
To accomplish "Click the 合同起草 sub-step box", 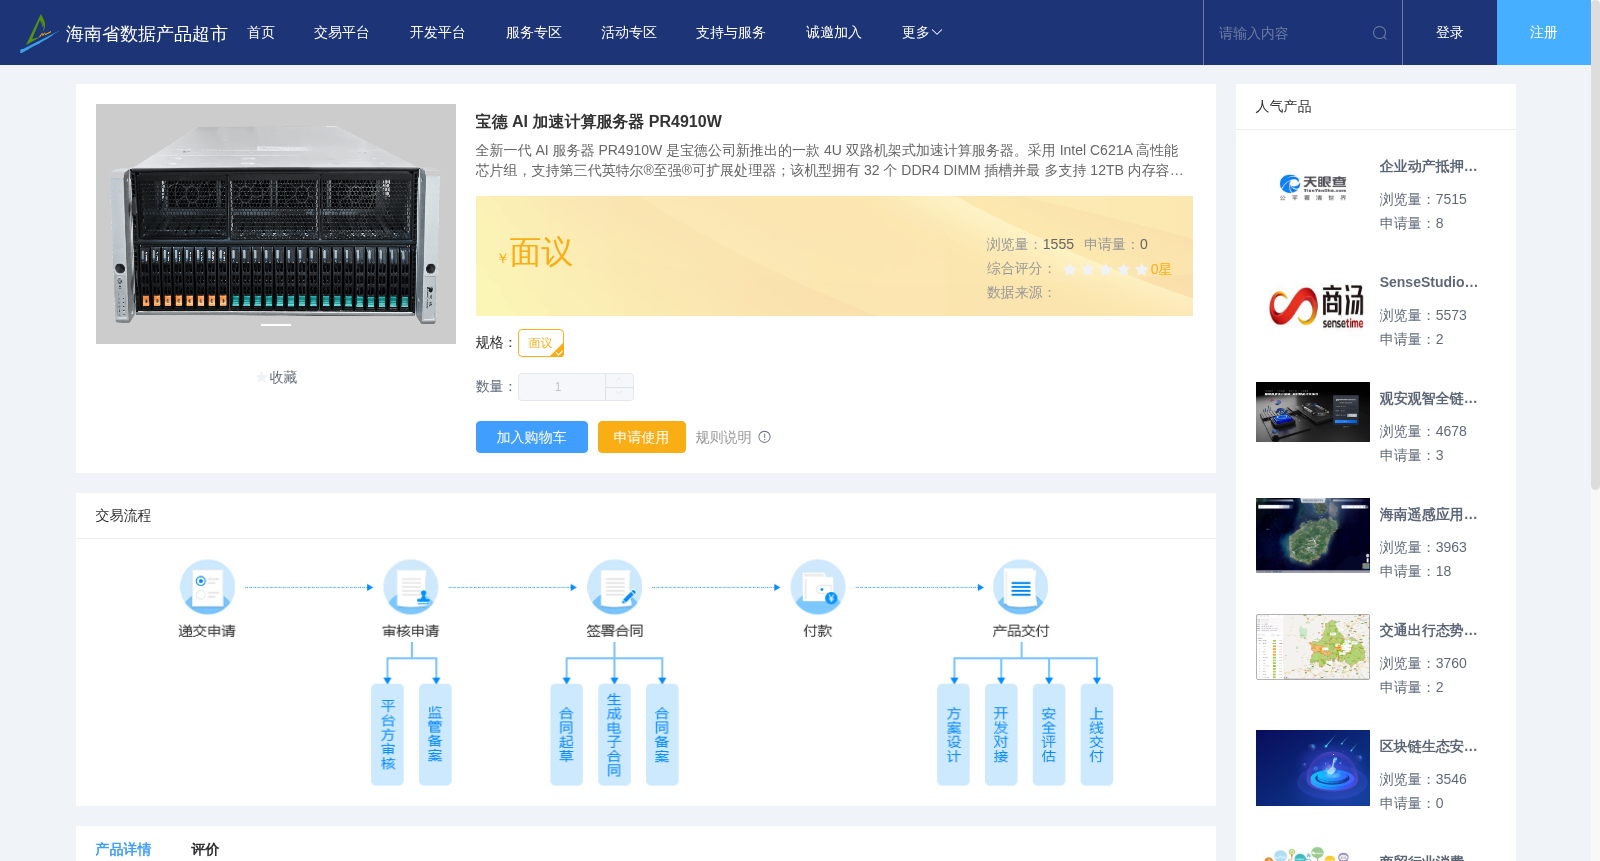I will pos(566,735).
